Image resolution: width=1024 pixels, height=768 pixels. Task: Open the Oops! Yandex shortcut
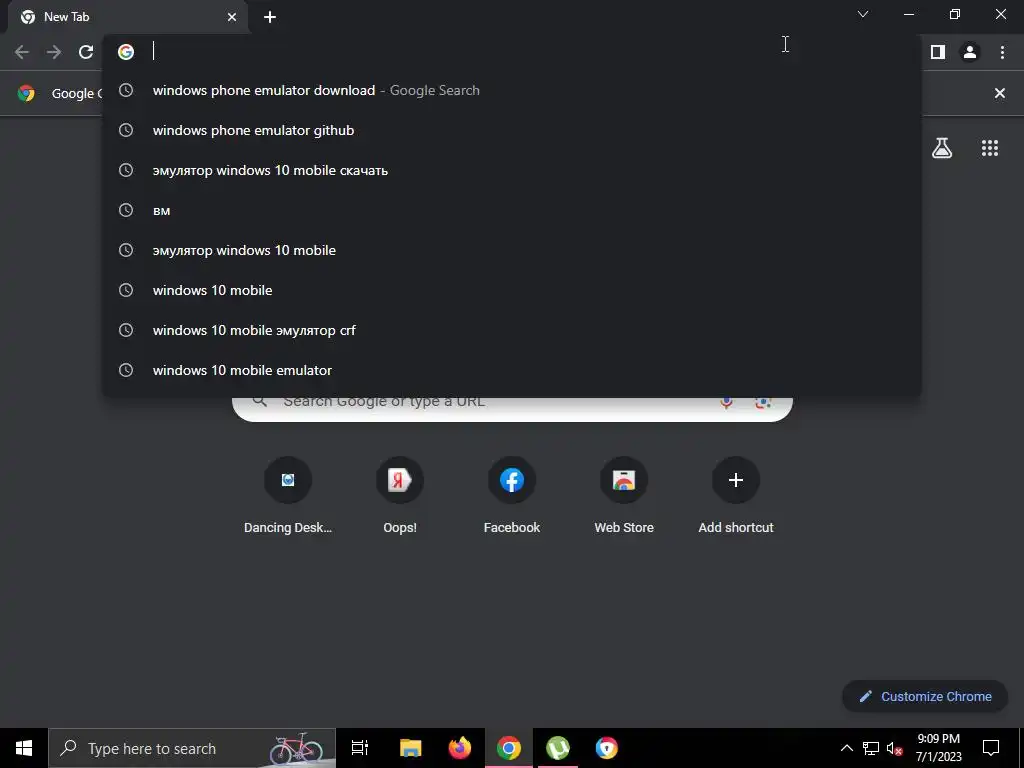(400, 496)
